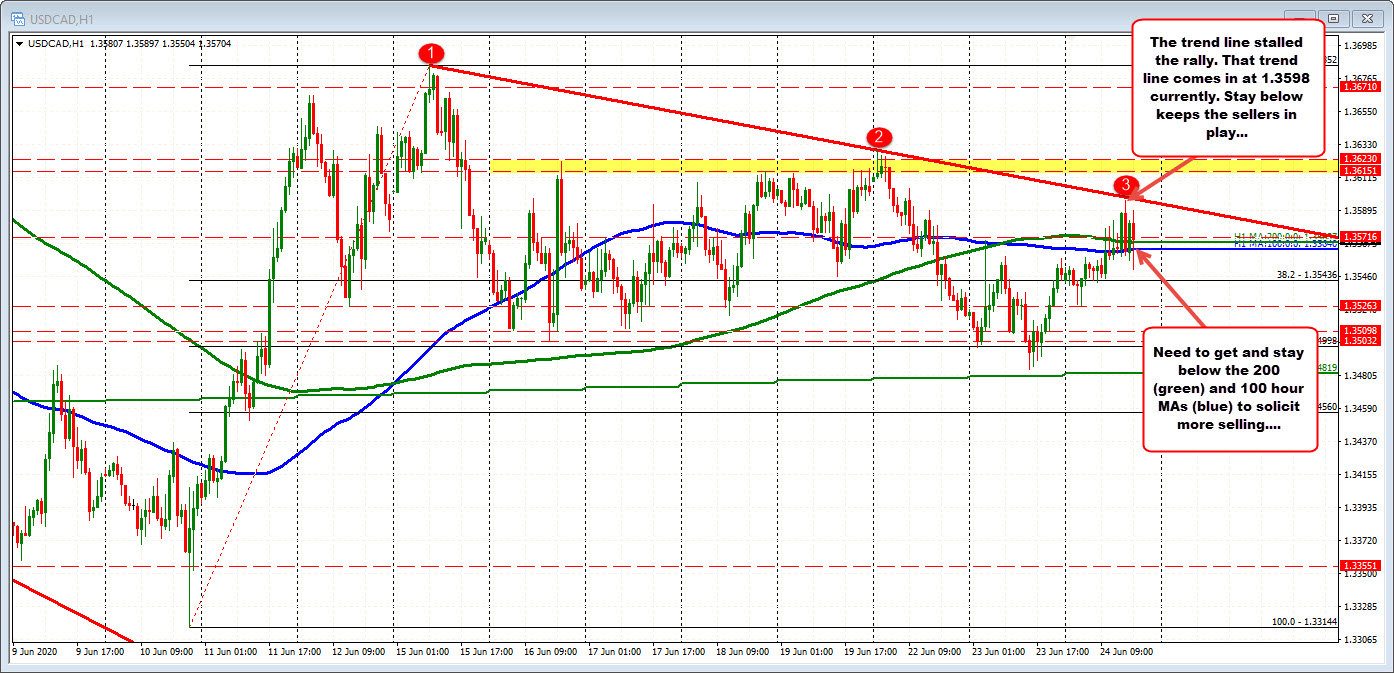Click the 1.33285 price axis label
This screenshot has height=673, width=1394.
pos(1360,606)
